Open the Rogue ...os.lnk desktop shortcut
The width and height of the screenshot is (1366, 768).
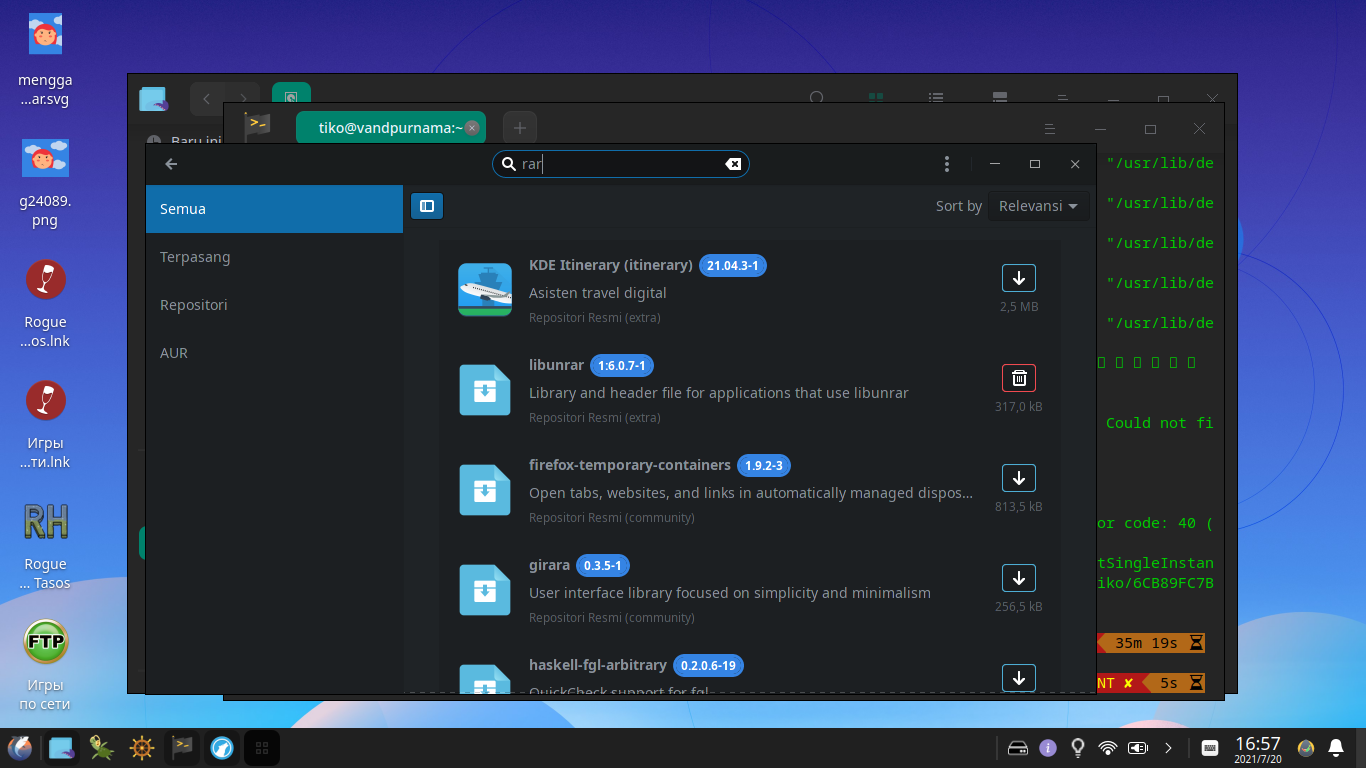coord(45,303)
